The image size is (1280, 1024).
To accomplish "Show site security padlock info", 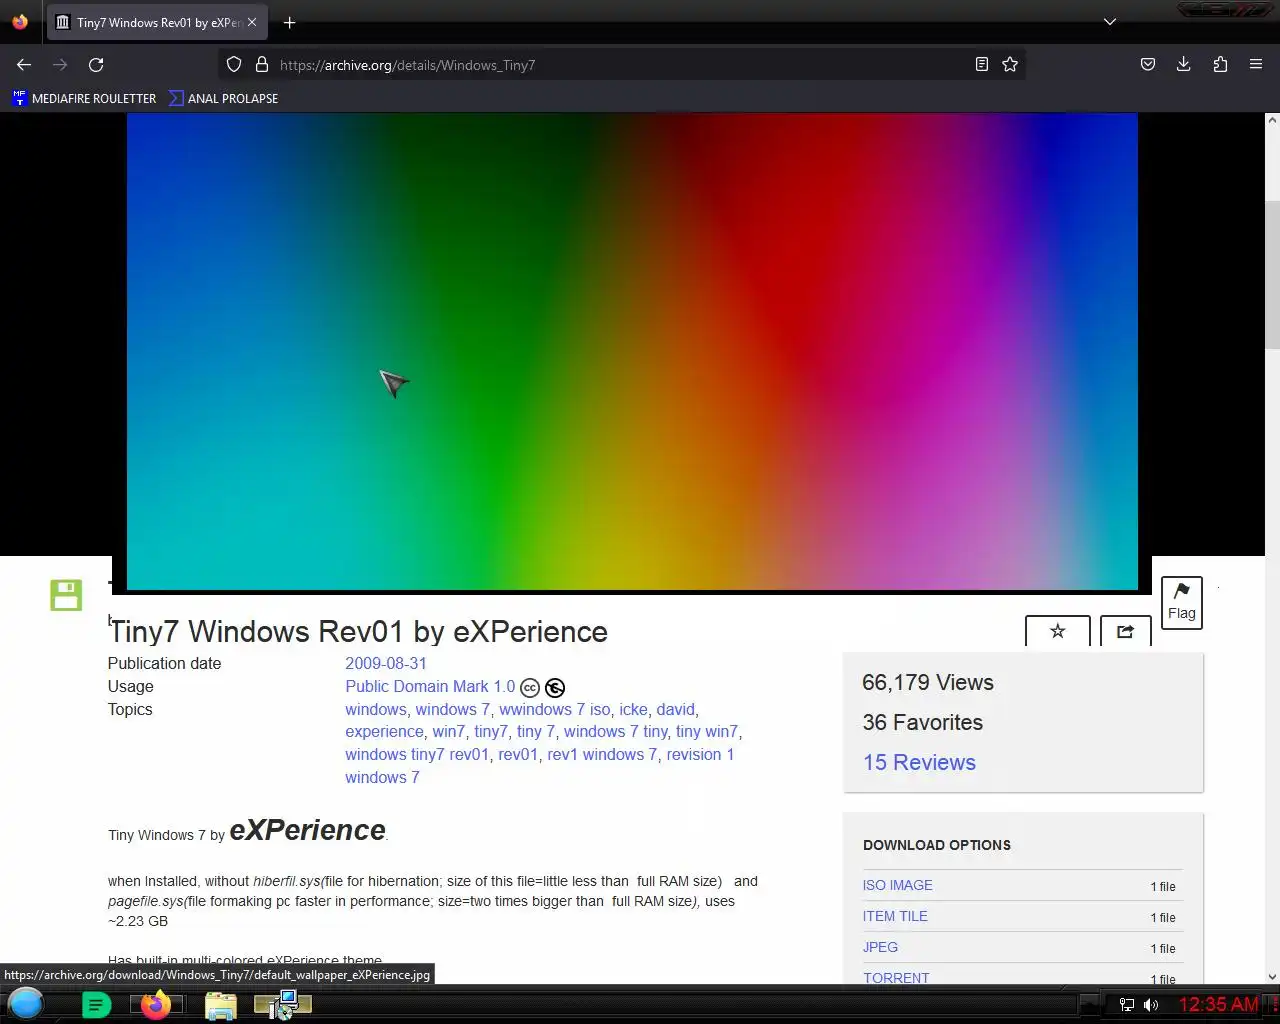I will point(262,64).
